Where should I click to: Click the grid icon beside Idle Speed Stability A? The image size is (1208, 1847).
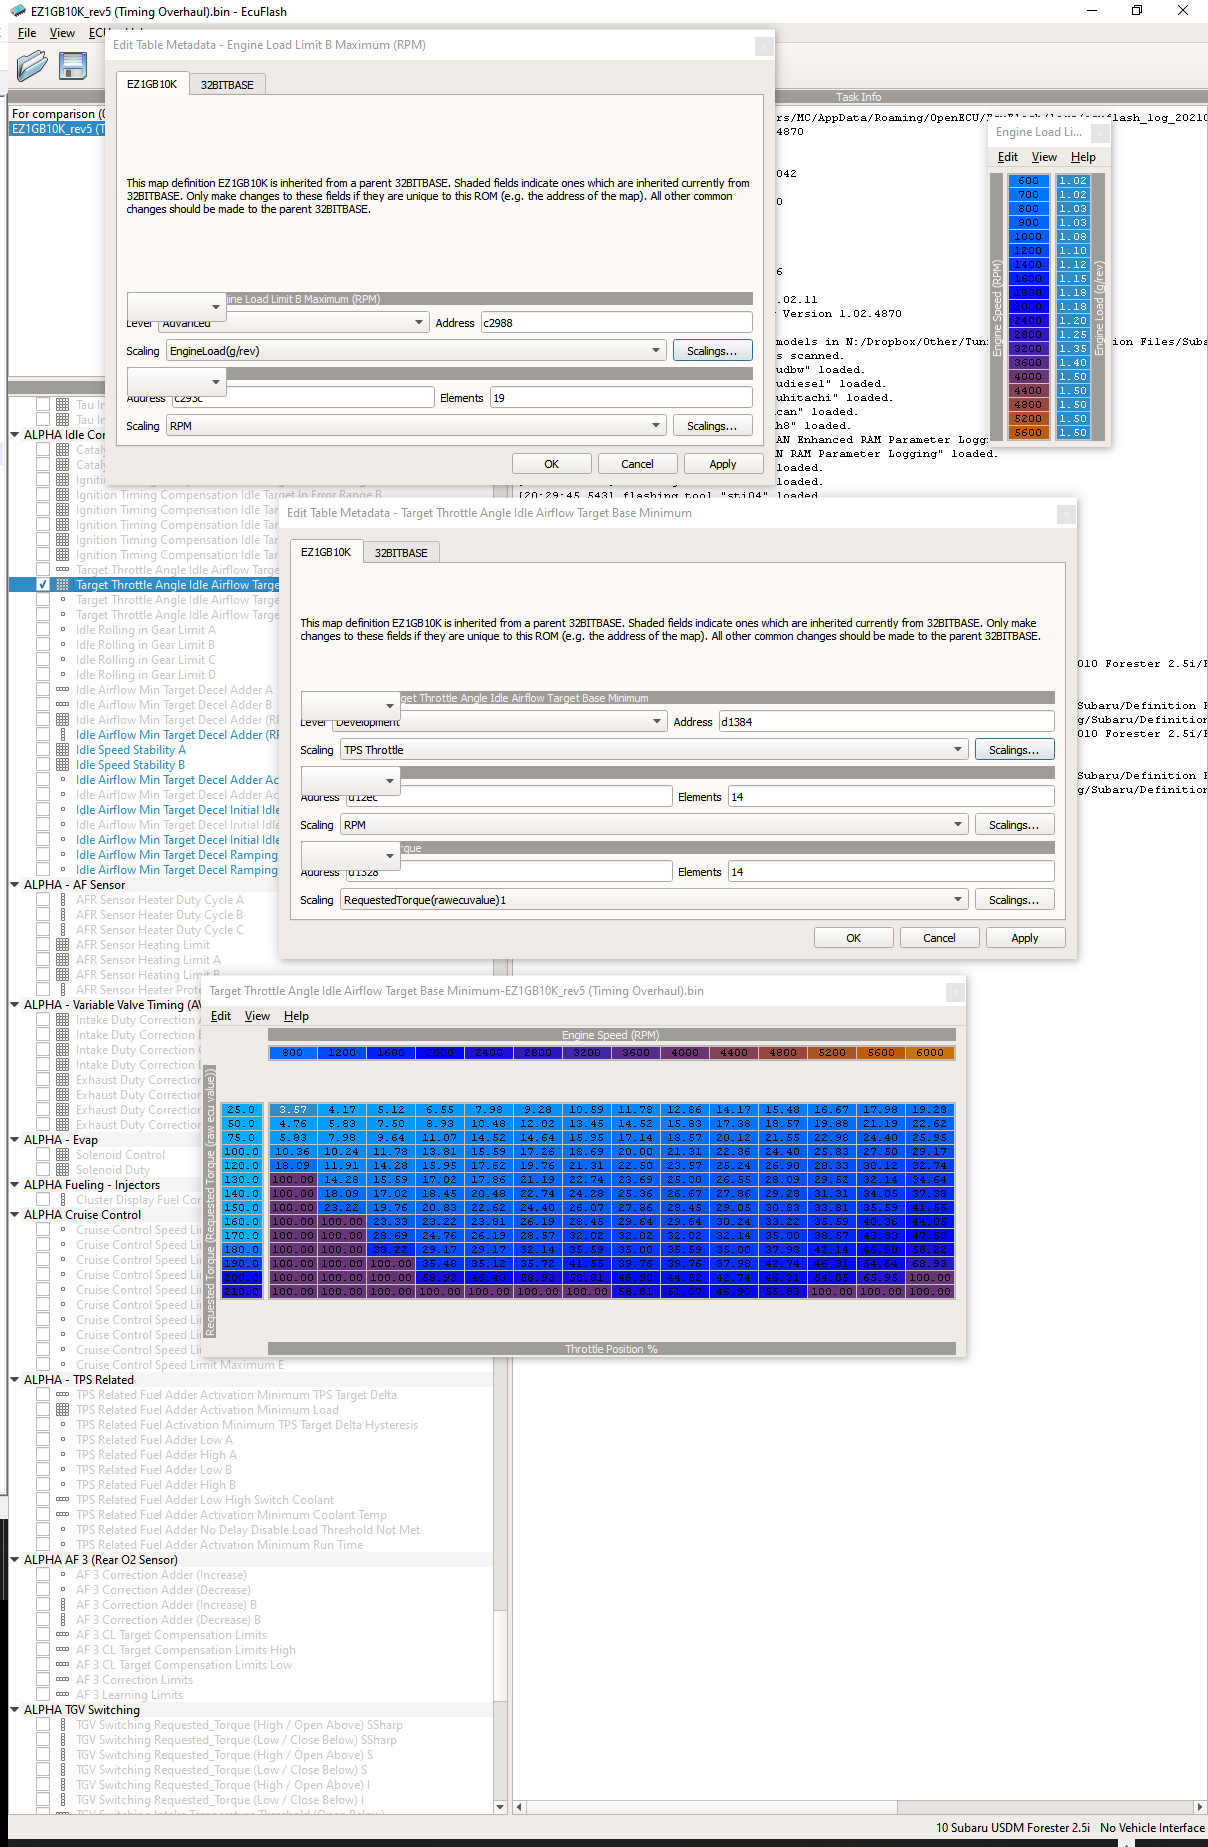tap(63, 750)
